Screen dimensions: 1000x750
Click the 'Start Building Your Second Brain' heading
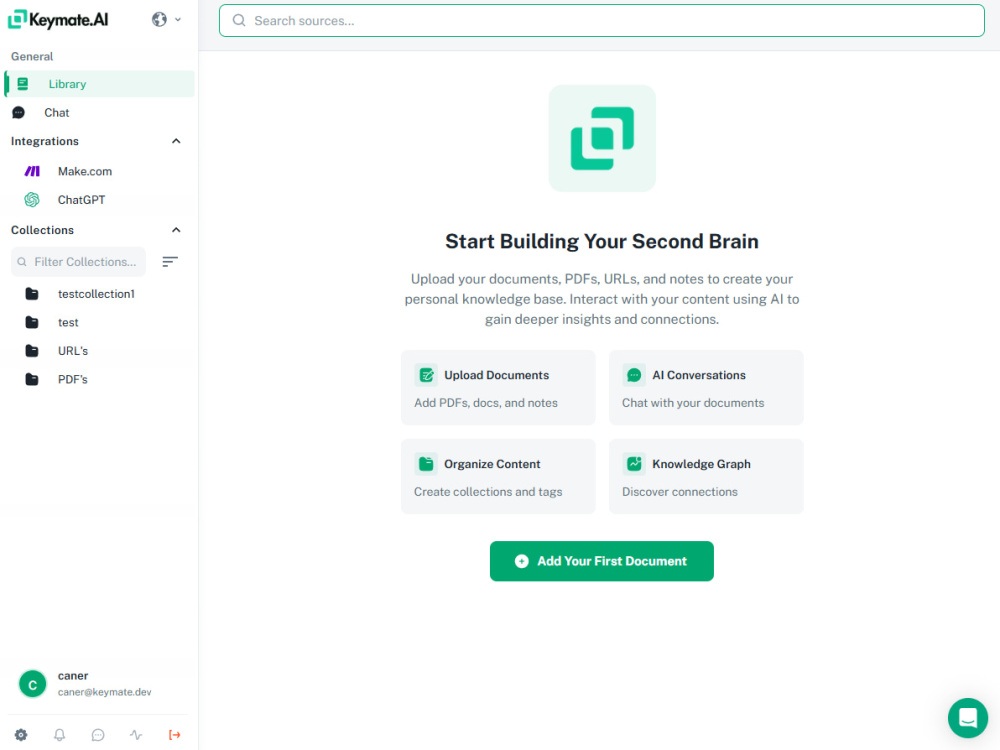(601, 242)
